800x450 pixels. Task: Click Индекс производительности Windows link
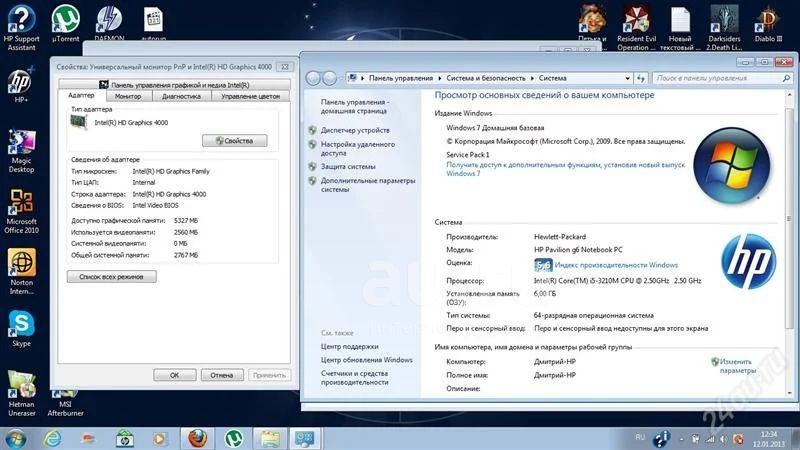click(616, 265)
